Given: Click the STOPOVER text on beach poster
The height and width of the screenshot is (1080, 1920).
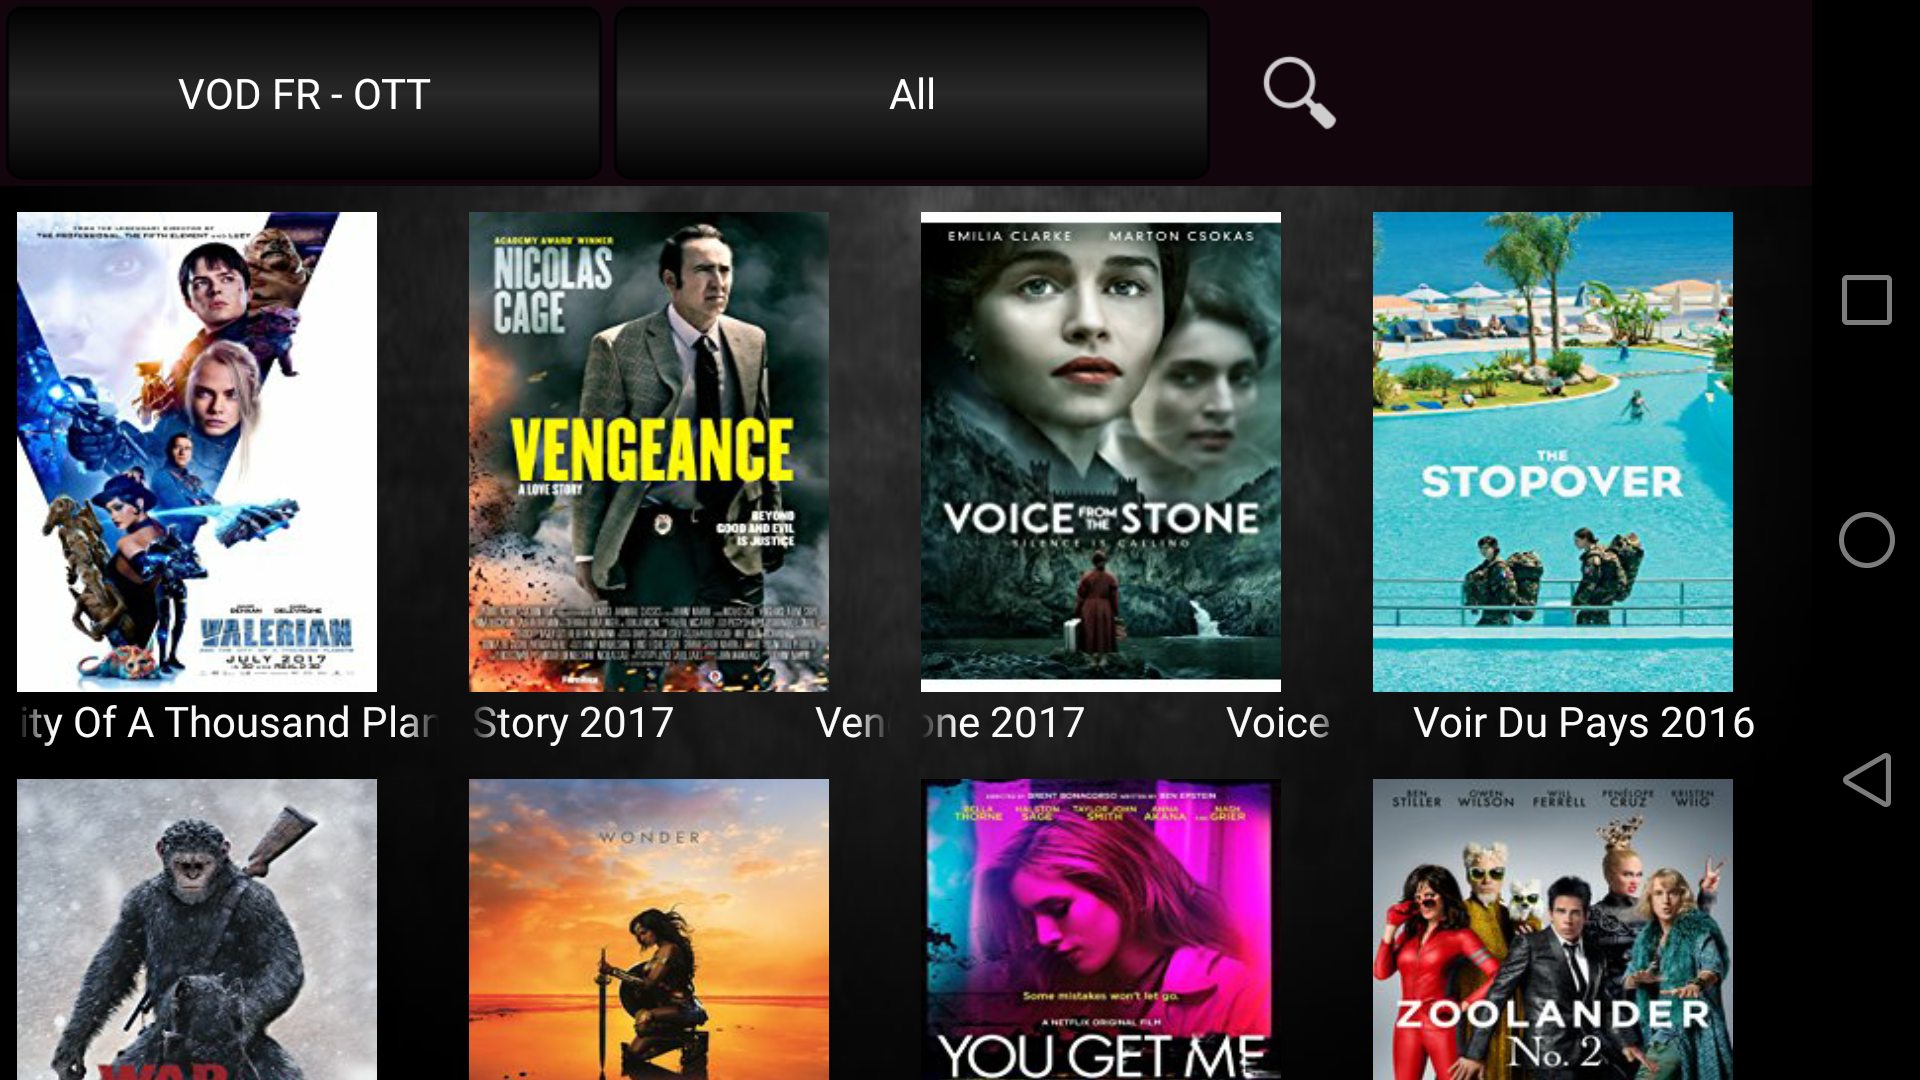Looking at the screenshot, I should tap(1552, 482).
